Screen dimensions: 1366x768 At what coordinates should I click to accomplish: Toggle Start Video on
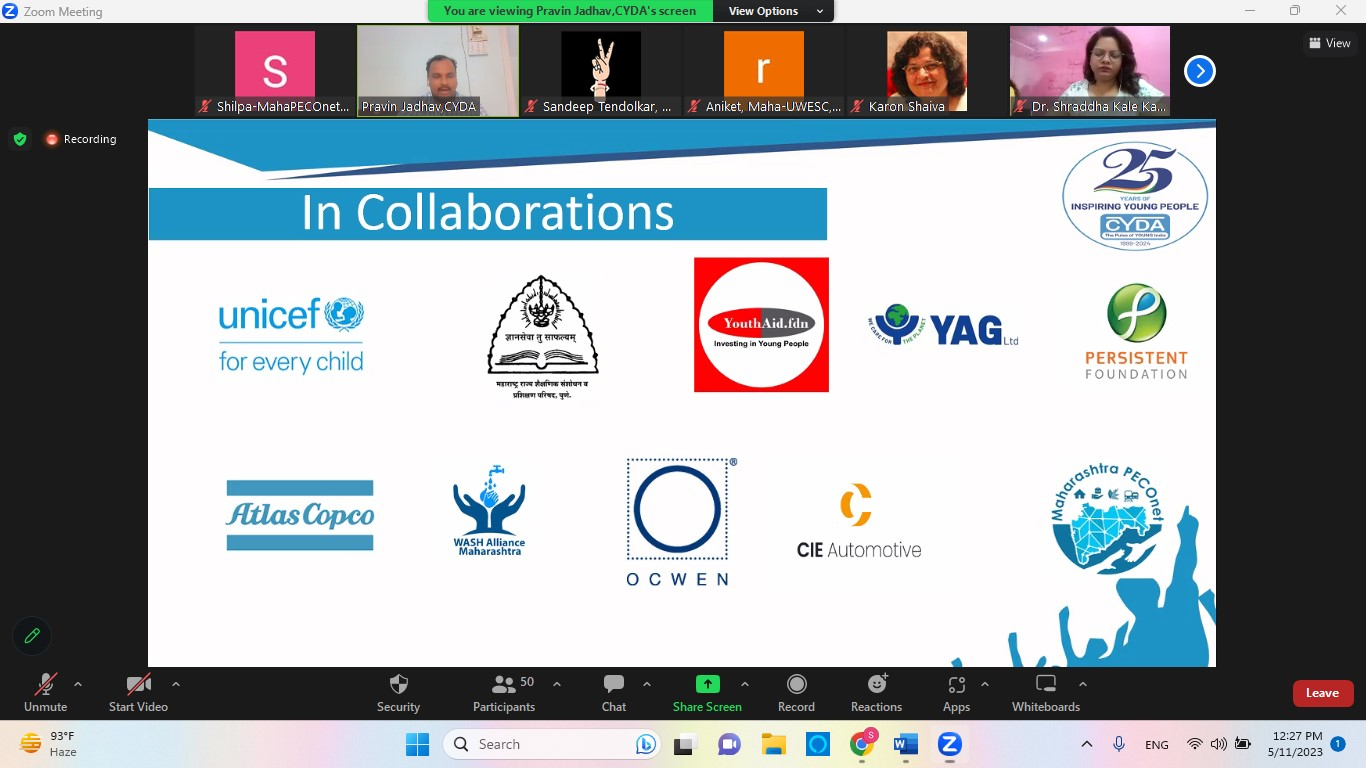tap(138, 685)
